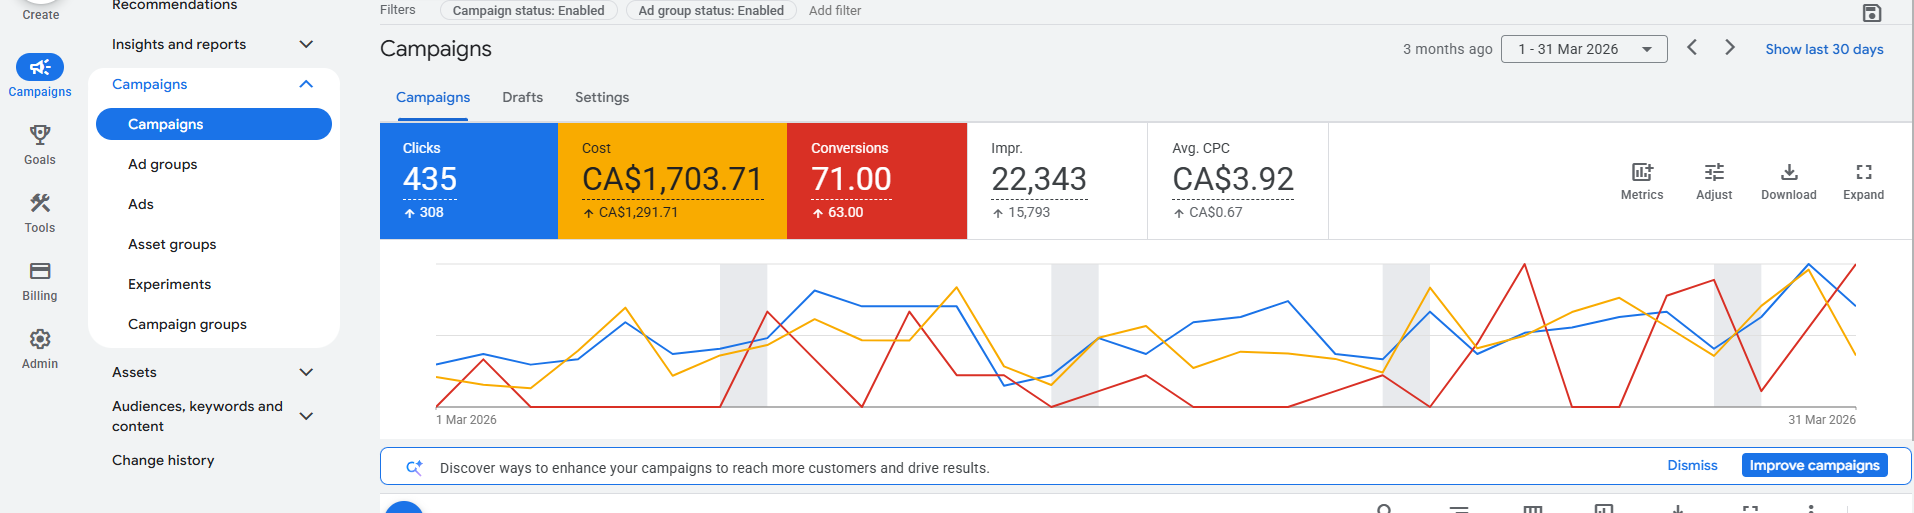This screenshot has width=1914, height=513.
Task: Open the Adjust chart options
Action: pyautogui.click(x=1714, y=181)
